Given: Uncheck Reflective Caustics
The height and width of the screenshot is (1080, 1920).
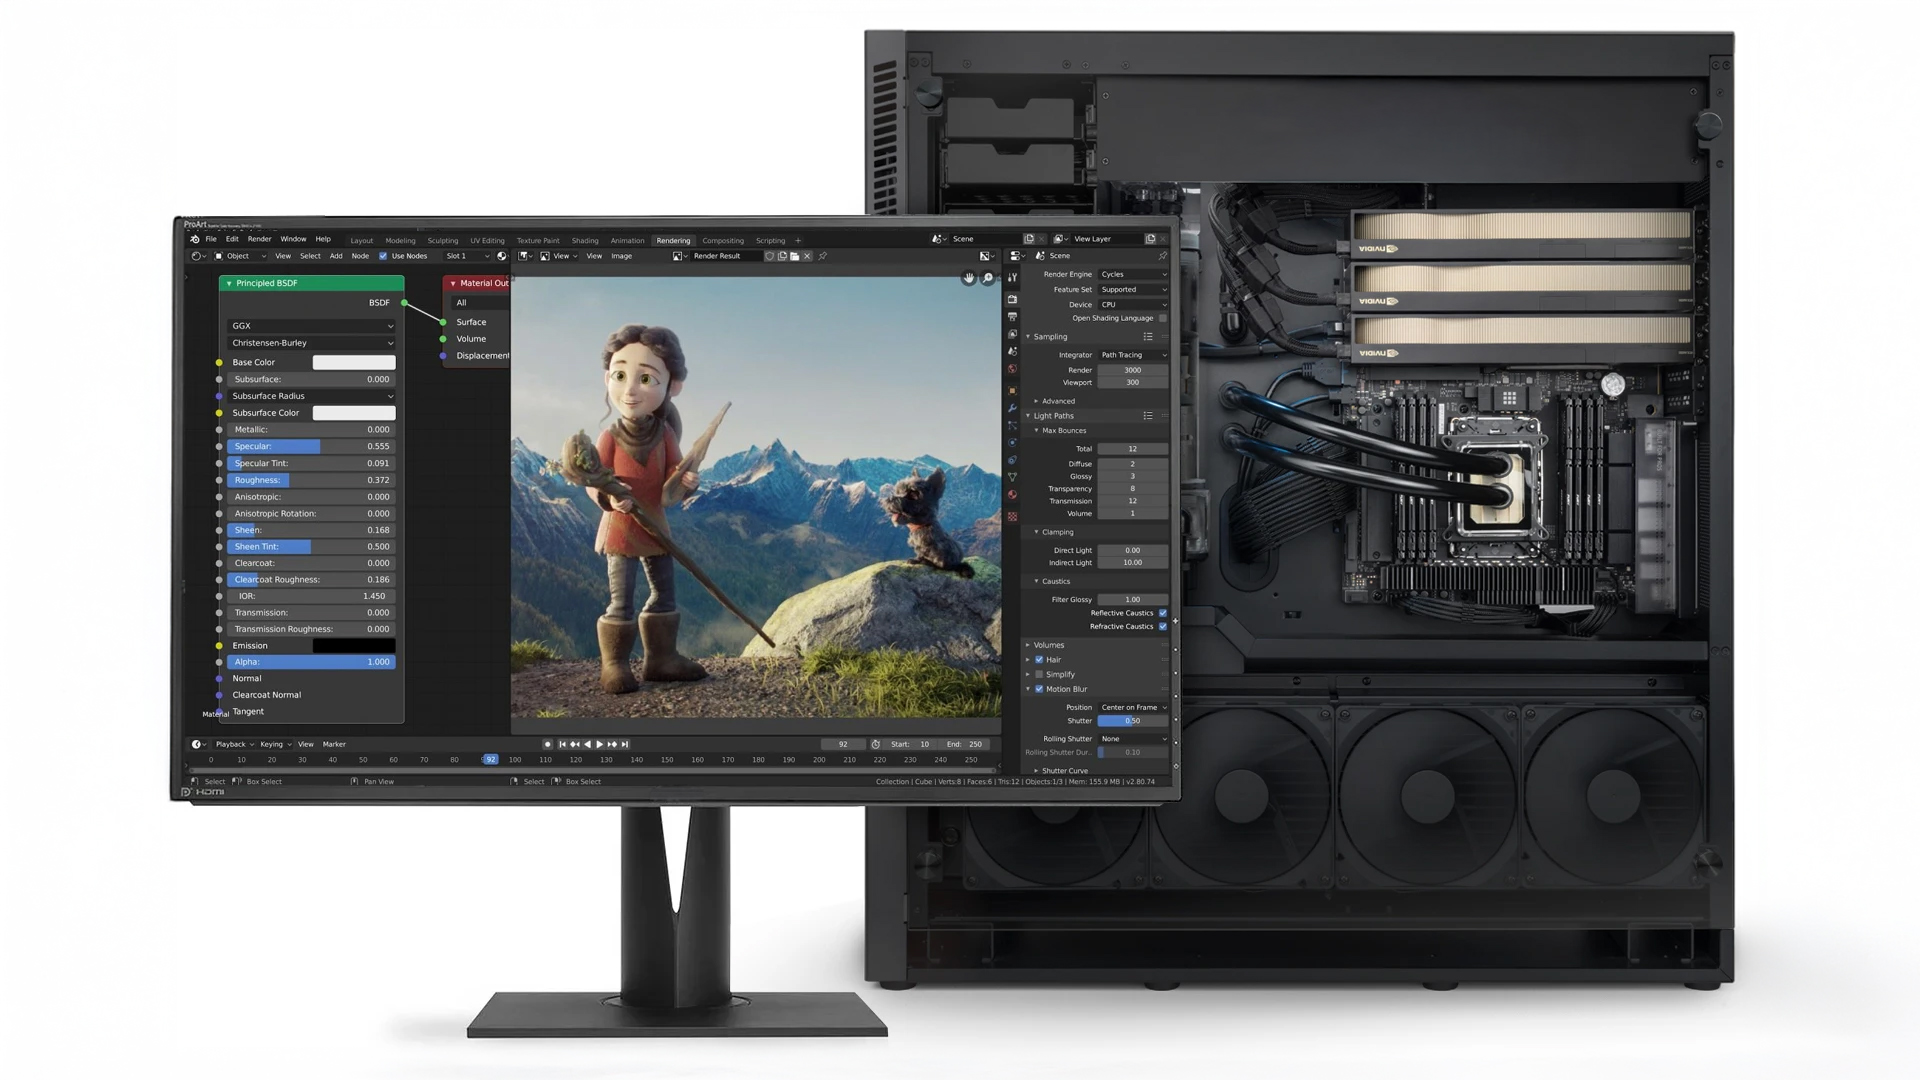Looking at the screenshot, I should 1162,613.
